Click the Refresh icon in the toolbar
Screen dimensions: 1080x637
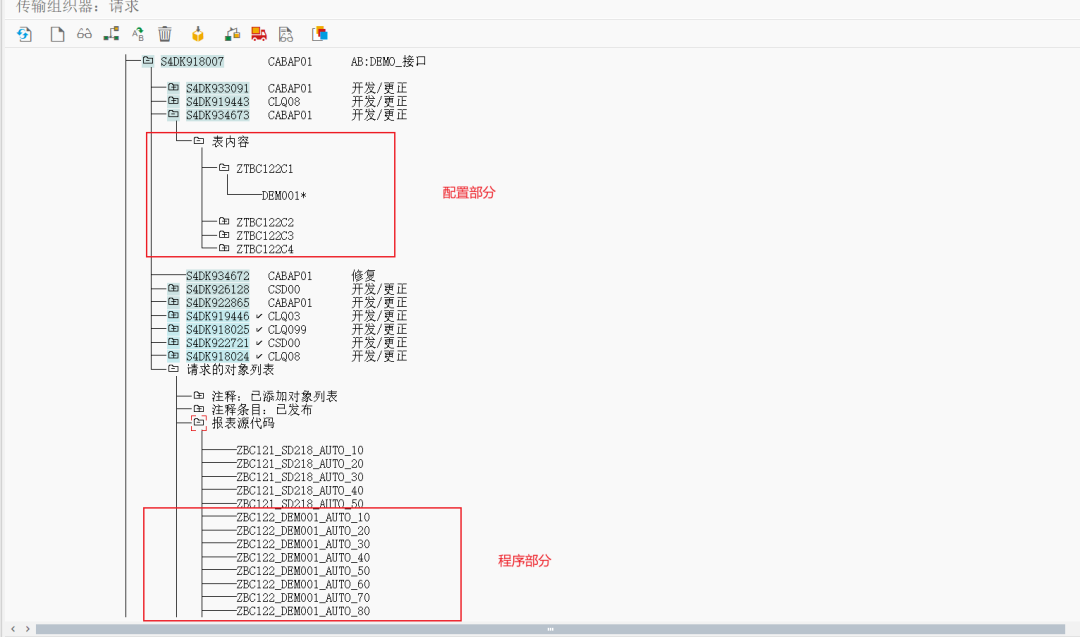click(x=24, y=34)
